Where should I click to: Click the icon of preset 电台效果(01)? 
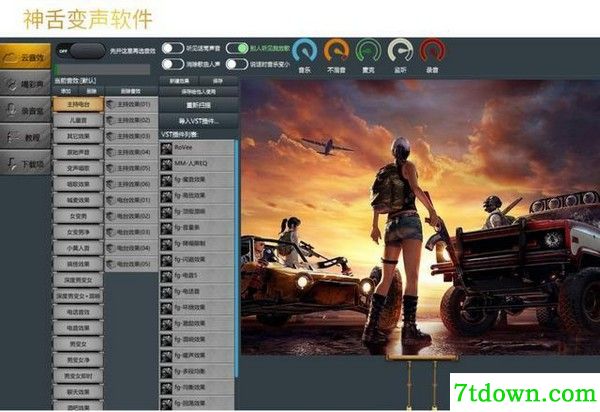coord(111,200)
